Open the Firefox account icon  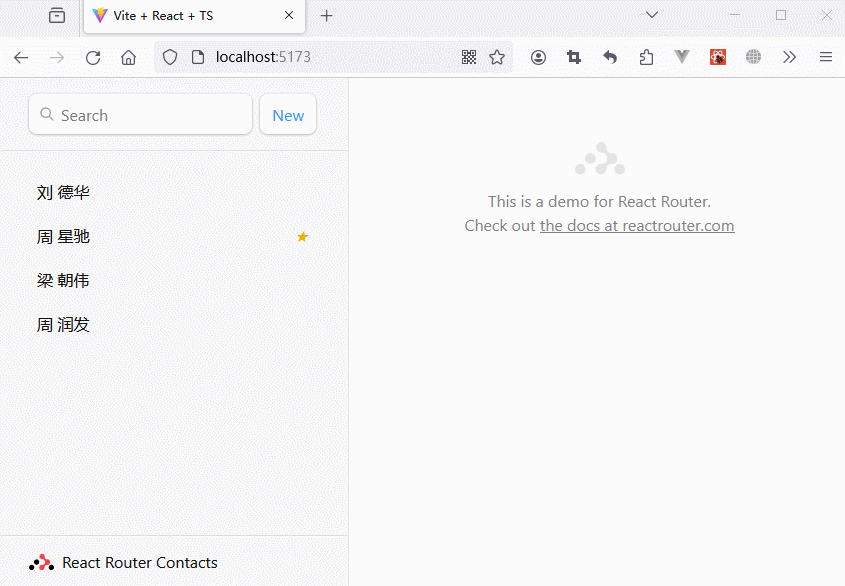pyautogui.click(x=538, y=58)
